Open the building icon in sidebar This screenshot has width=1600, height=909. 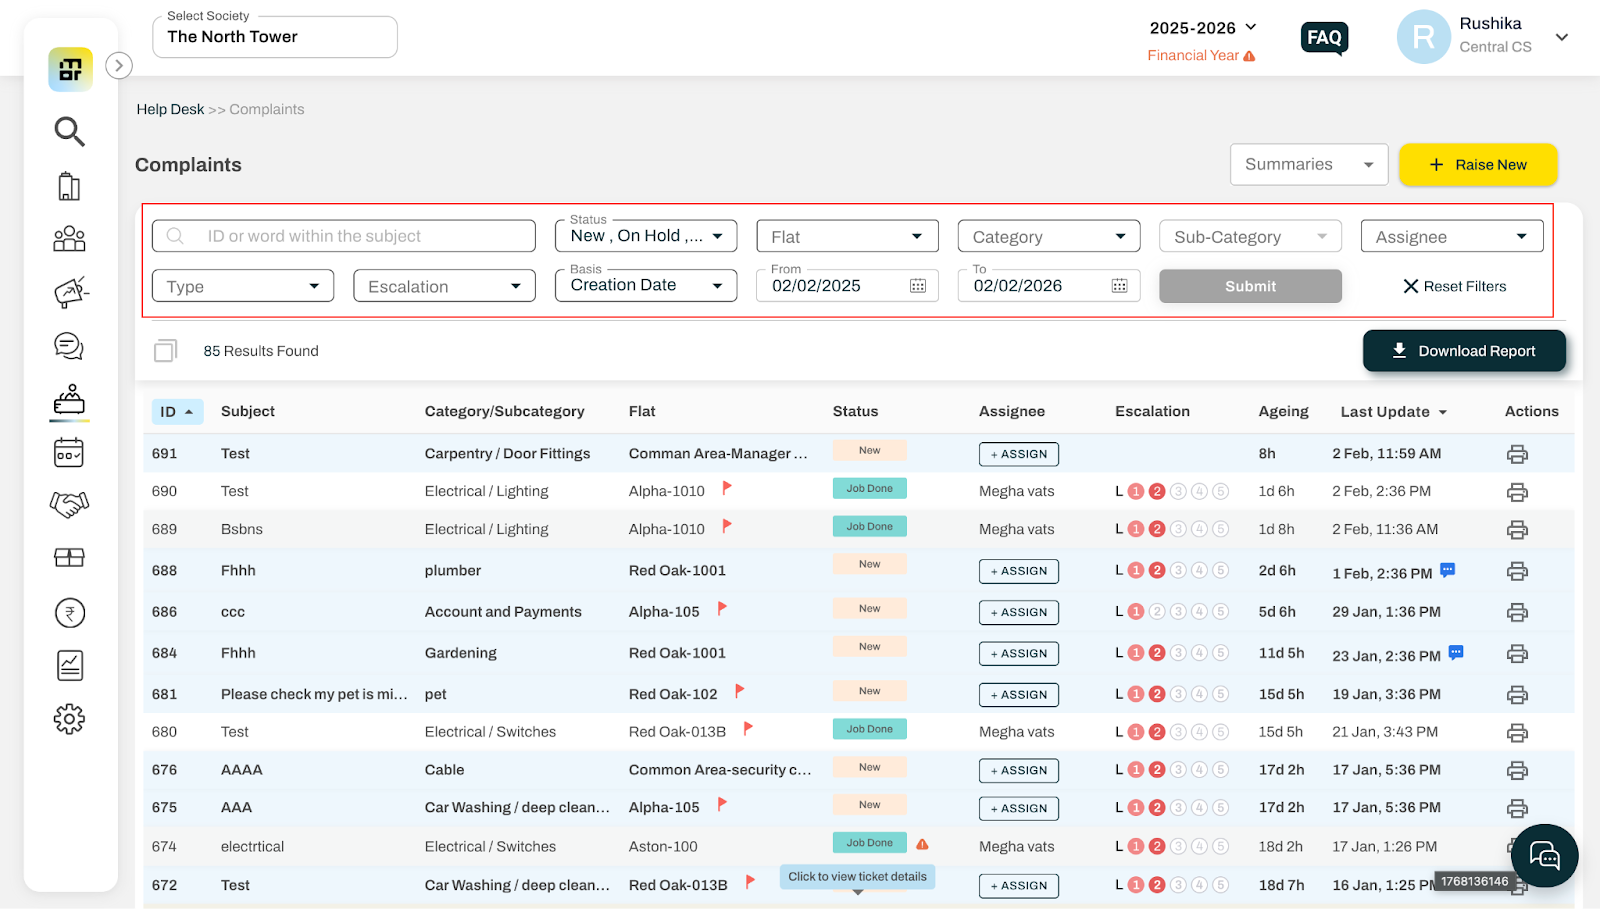[69, 186]
